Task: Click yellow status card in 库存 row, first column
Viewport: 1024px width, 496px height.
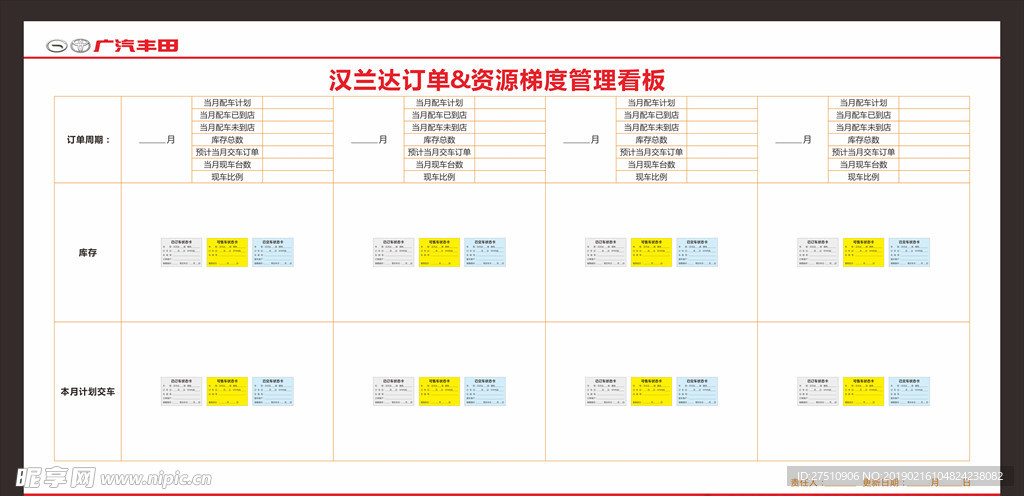Action: pos(227,252)
